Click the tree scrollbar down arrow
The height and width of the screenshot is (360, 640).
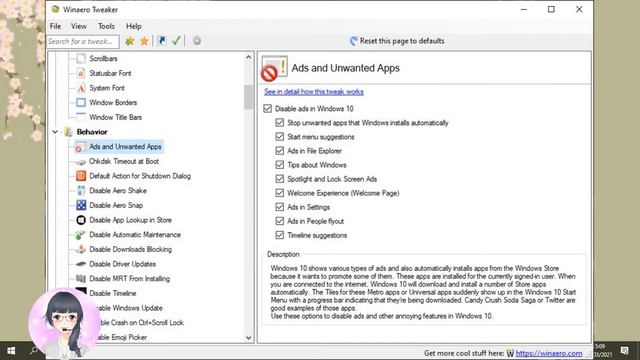tap(248, 338)
